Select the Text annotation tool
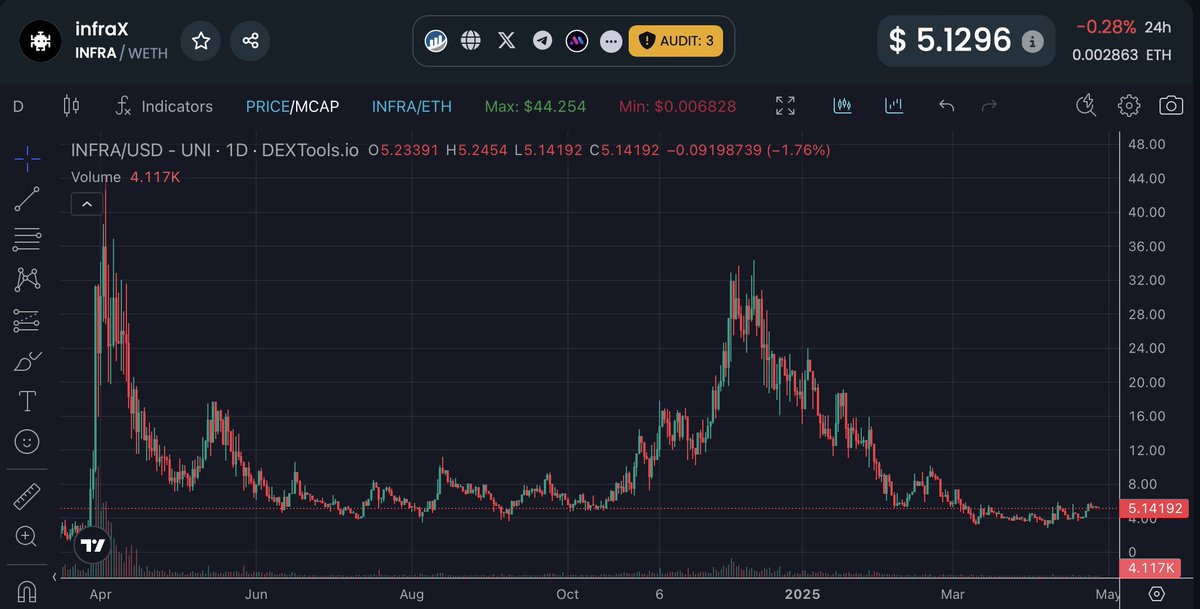This screenshot has width=1200, height=609. [x=27, y=402]
